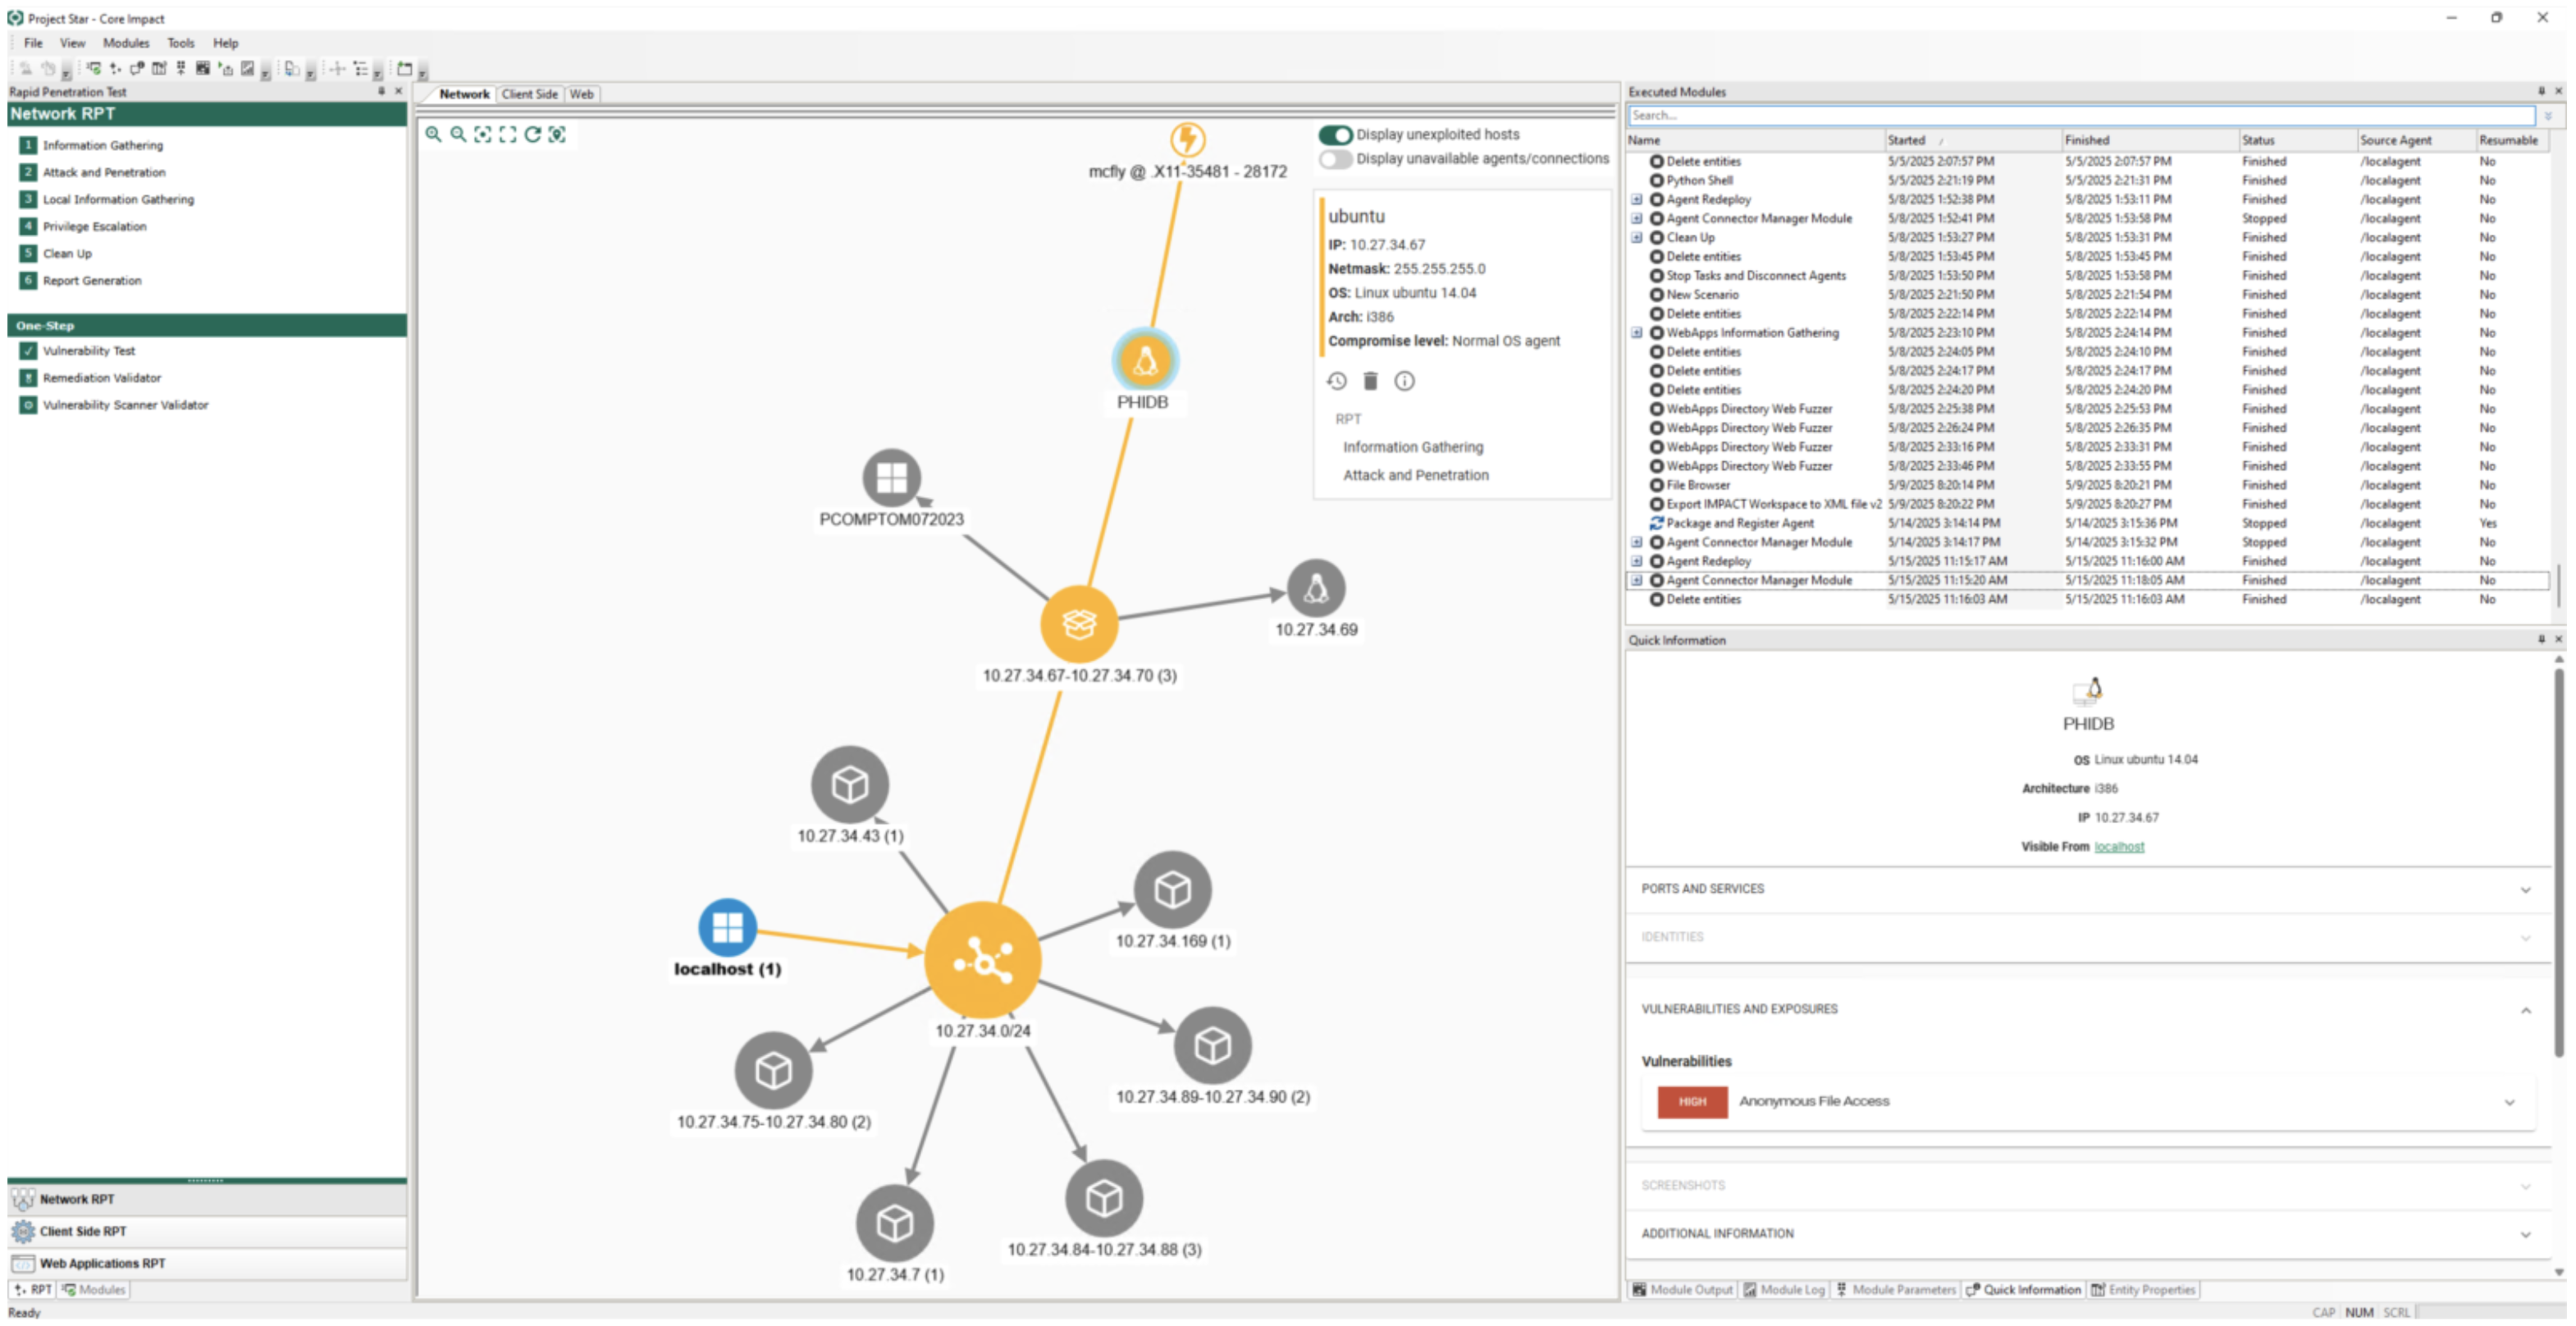The height and width of the screenshot is (1326, 2576).
Task: Select the 10.27.34.43 host node
Action: pos(850,784)
